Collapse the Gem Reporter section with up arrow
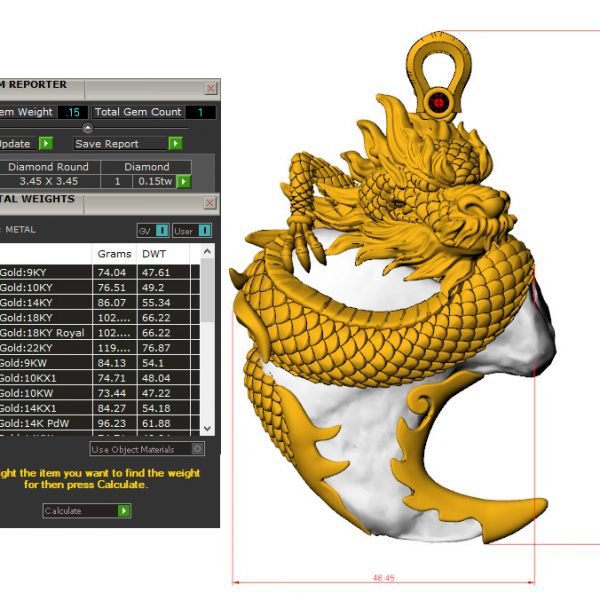600x600 pixels. point(87,128)
